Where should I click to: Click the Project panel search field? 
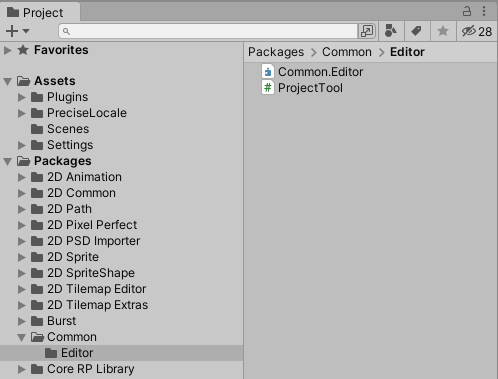(208, 31)
